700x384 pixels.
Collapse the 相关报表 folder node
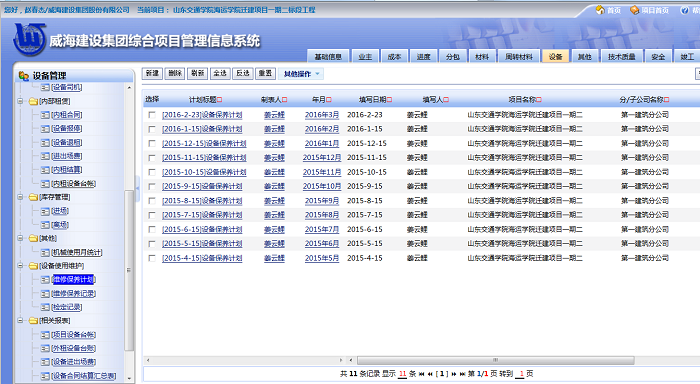[x=20, y=320]
